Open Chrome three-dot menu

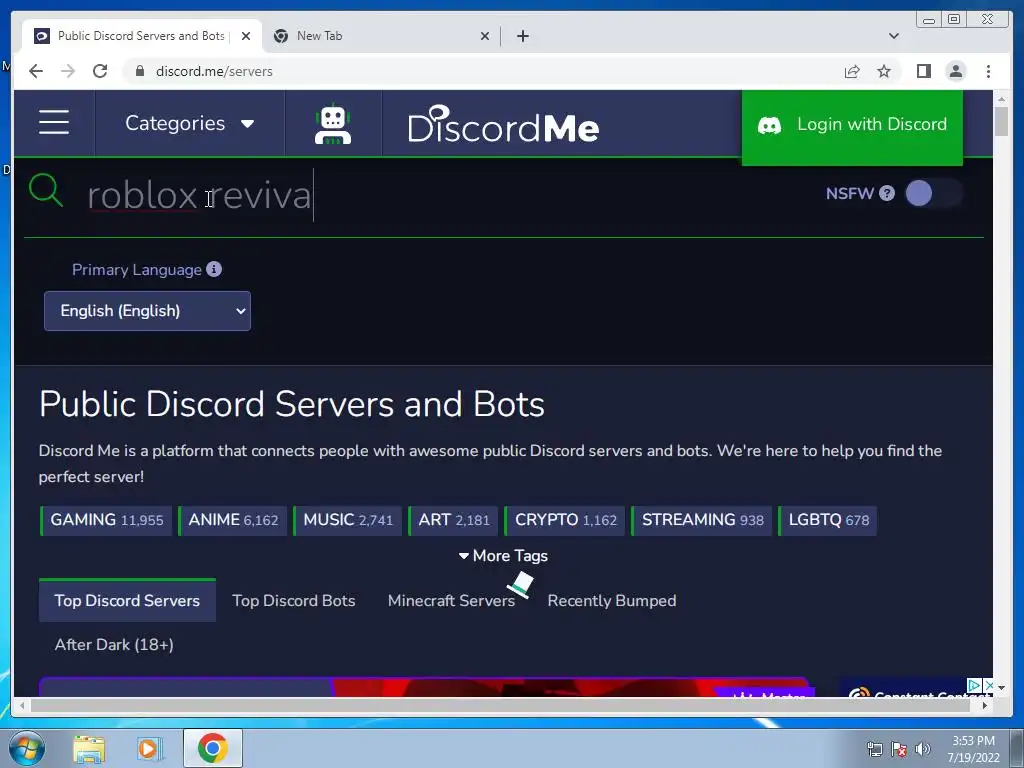click(988, 71)
